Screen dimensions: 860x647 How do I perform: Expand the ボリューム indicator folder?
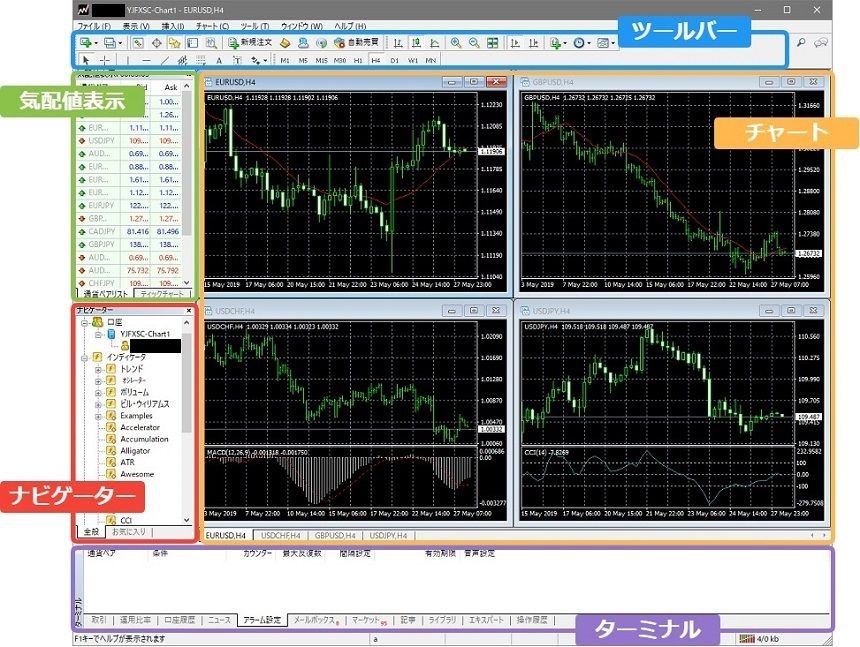(x=98, y=392)
